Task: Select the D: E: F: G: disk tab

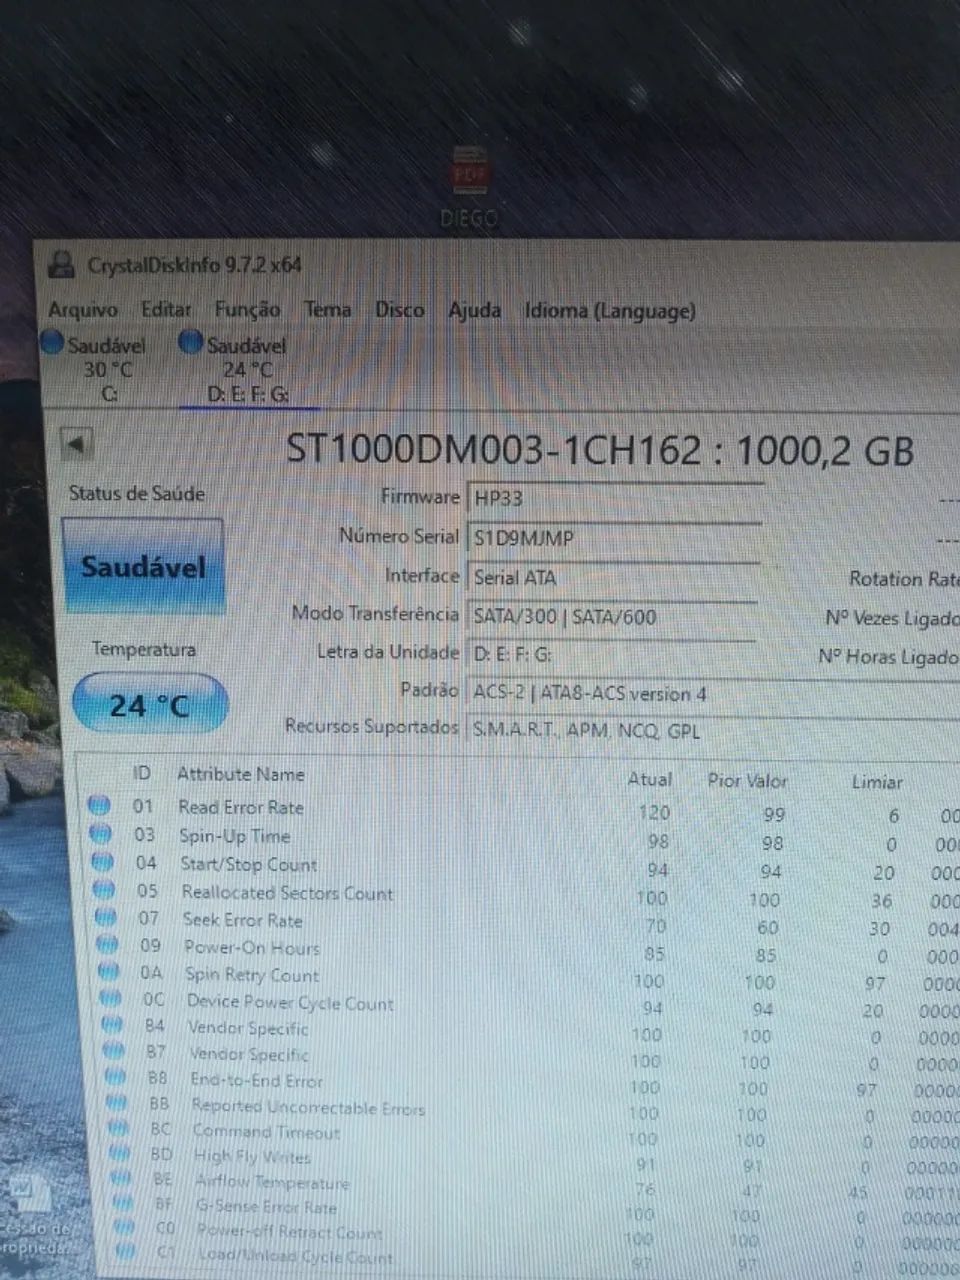Action: pyautogui.click(x=248, y=369)
